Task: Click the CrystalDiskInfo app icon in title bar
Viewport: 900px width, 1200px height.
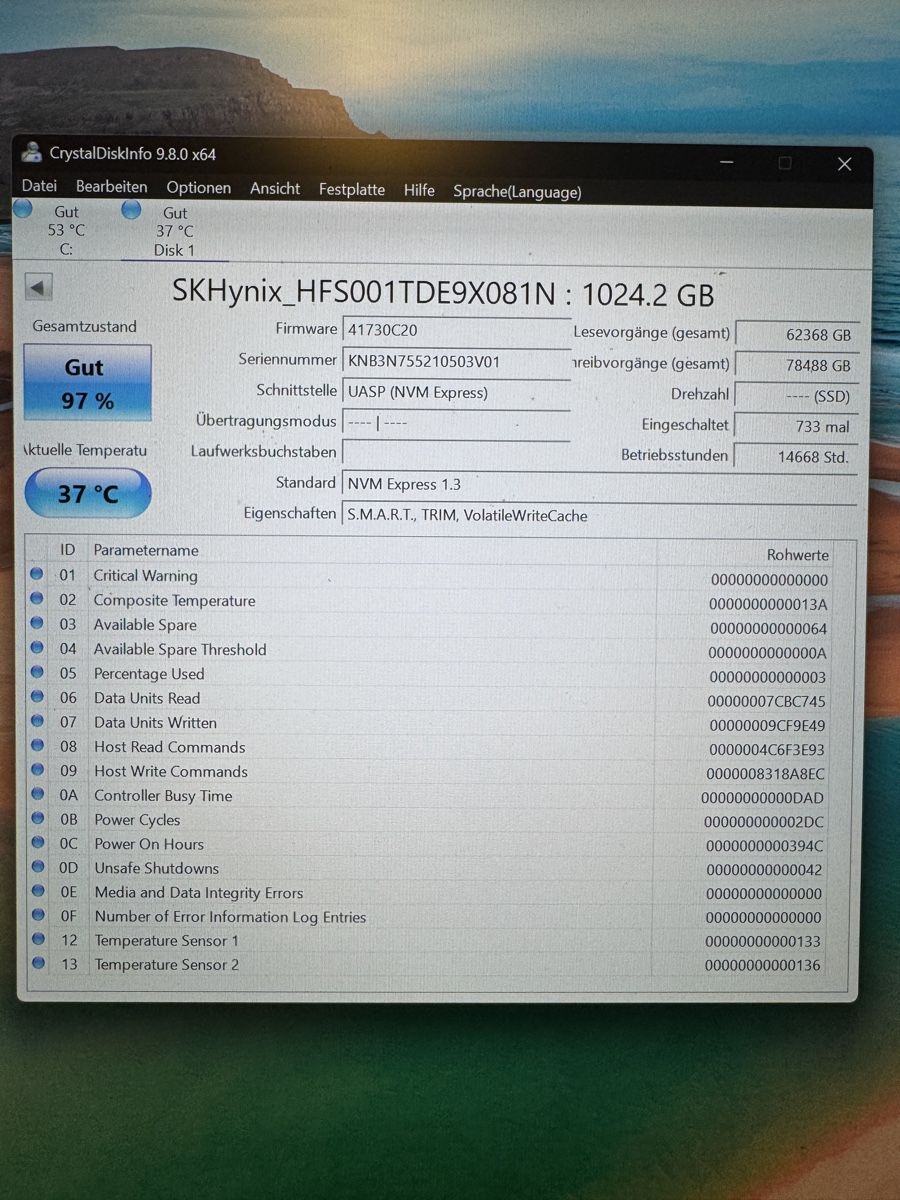Action: coord(33,153)
